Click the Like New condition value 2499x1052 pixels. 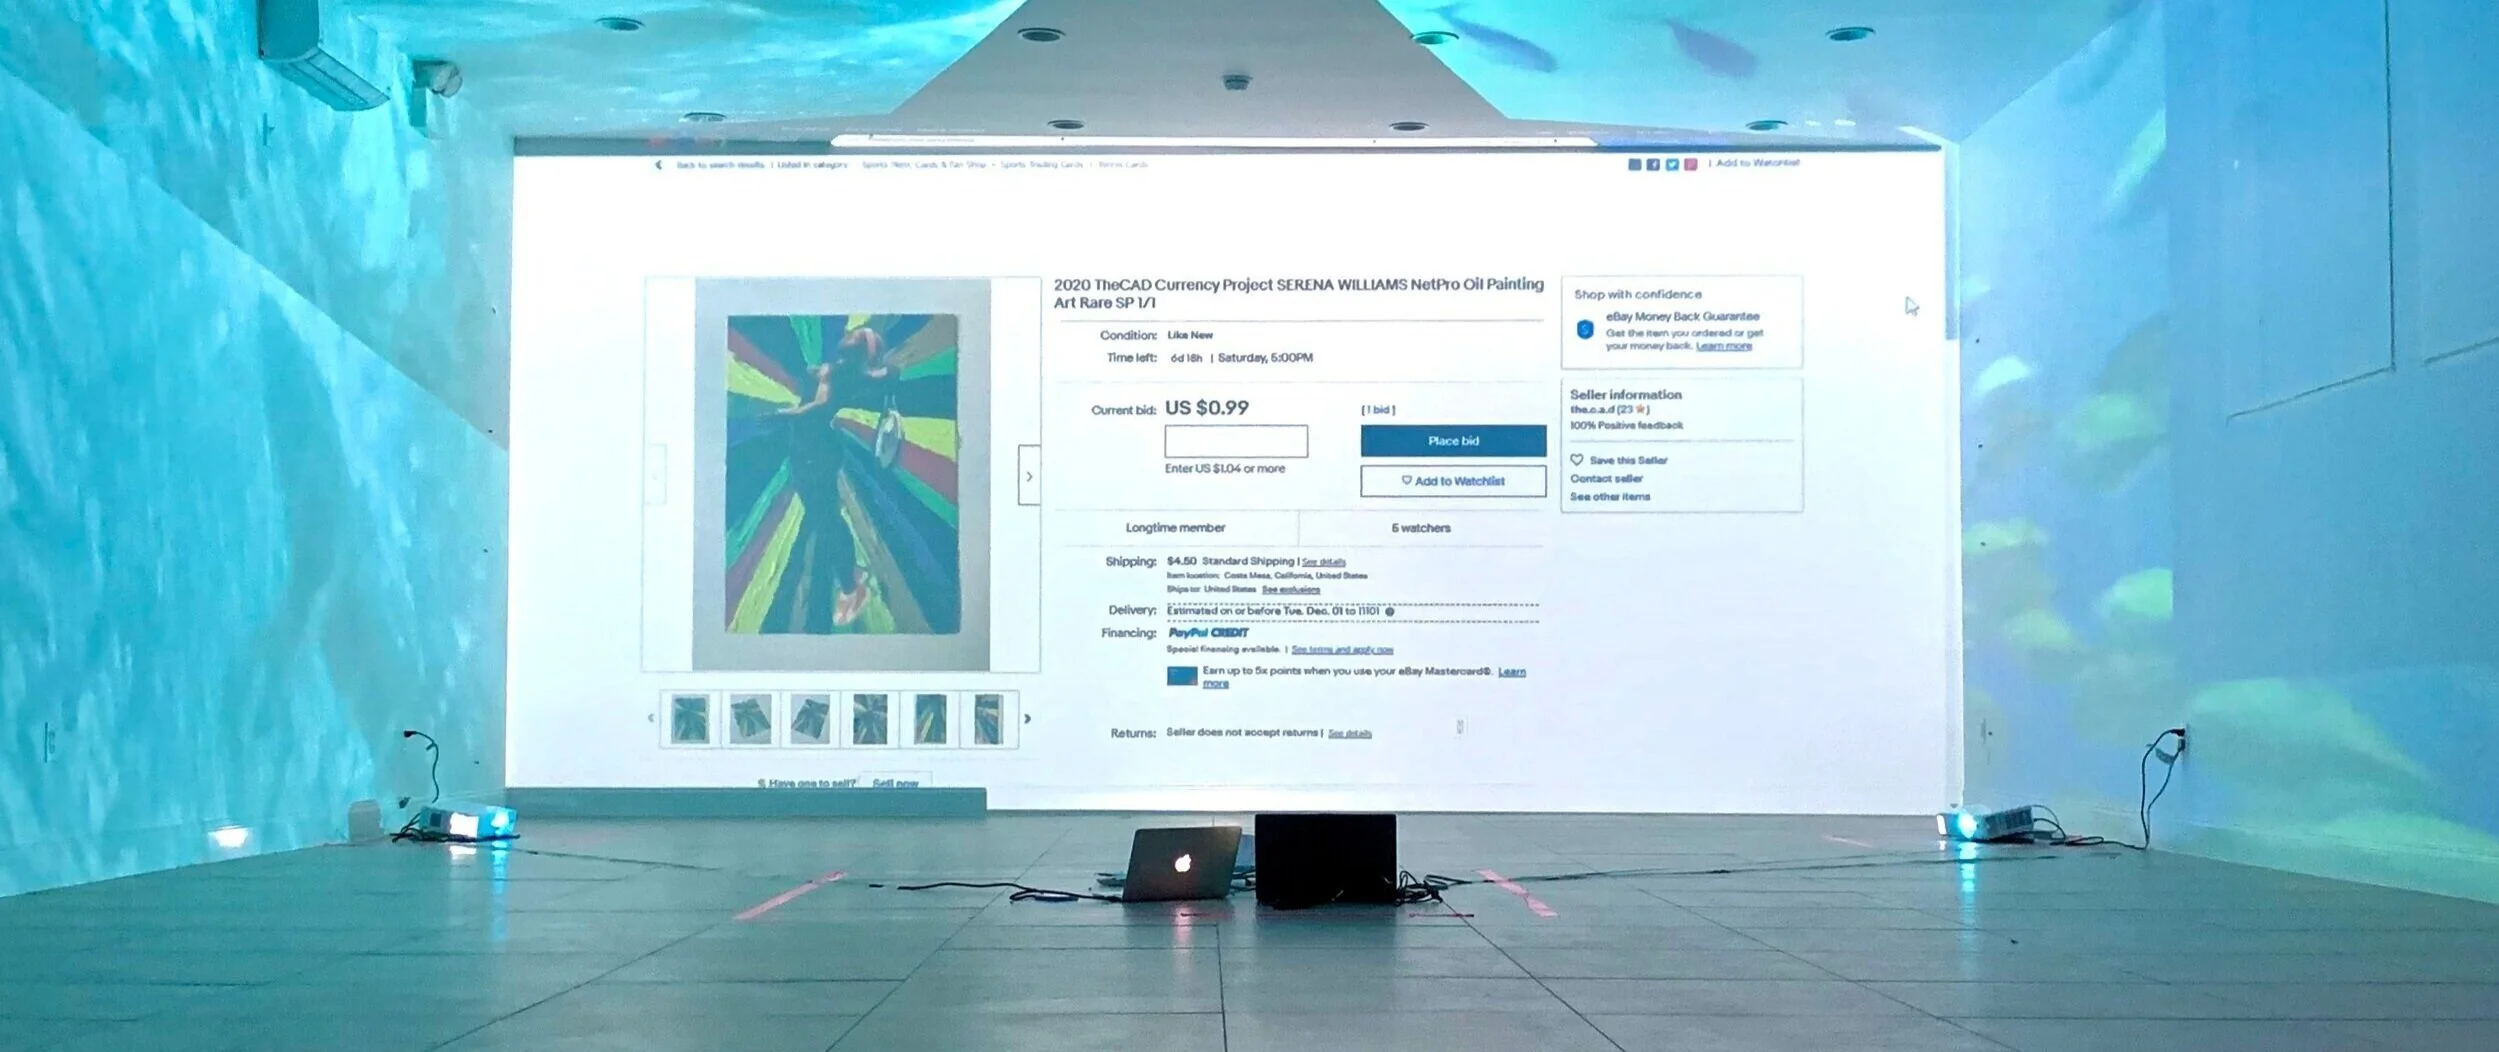(1190, 336)
